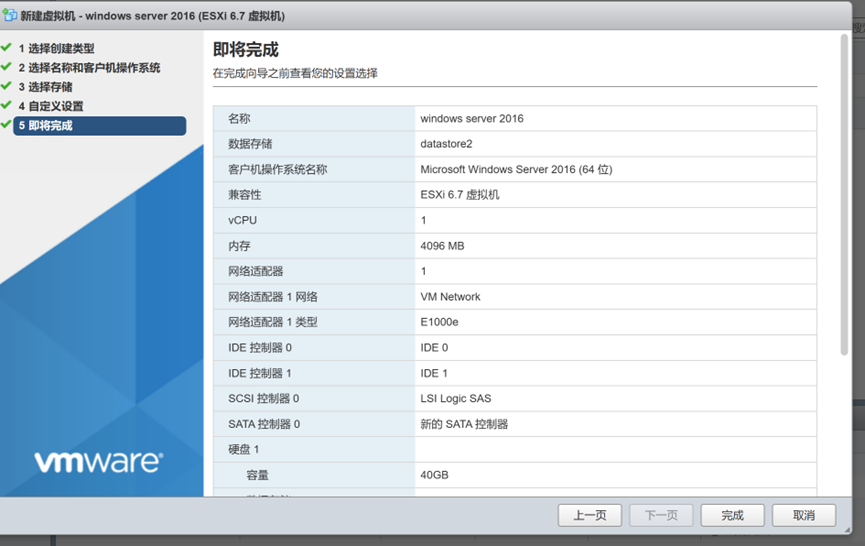The width and height of the screenshot is (865, 546).
Task: Click the disabled 下一页 button
Action: [661, 516]
